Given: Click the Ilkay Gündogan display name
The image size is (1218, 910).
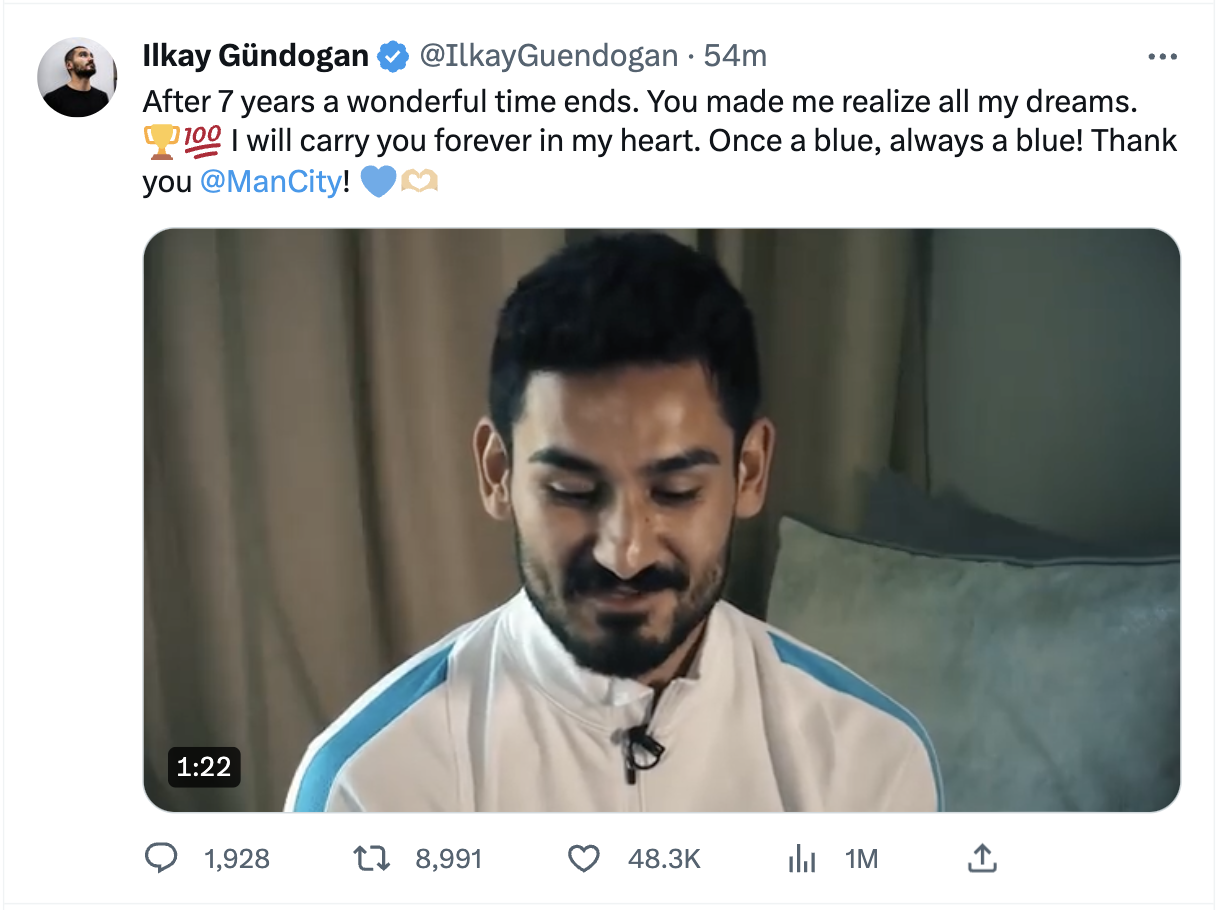Looking at the screenshot, I should (256, 56).
